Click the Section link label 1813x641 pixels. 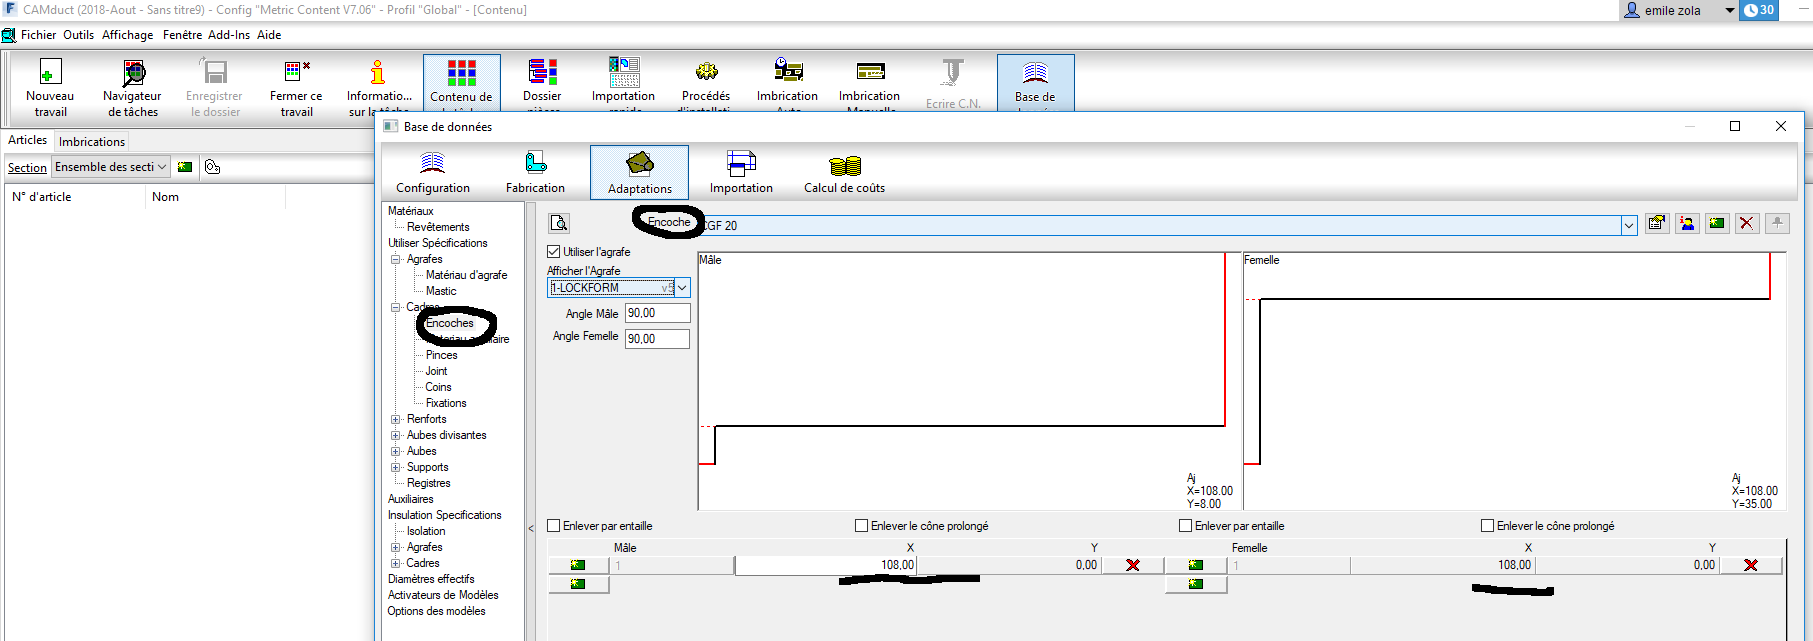(x=27, y=168)
